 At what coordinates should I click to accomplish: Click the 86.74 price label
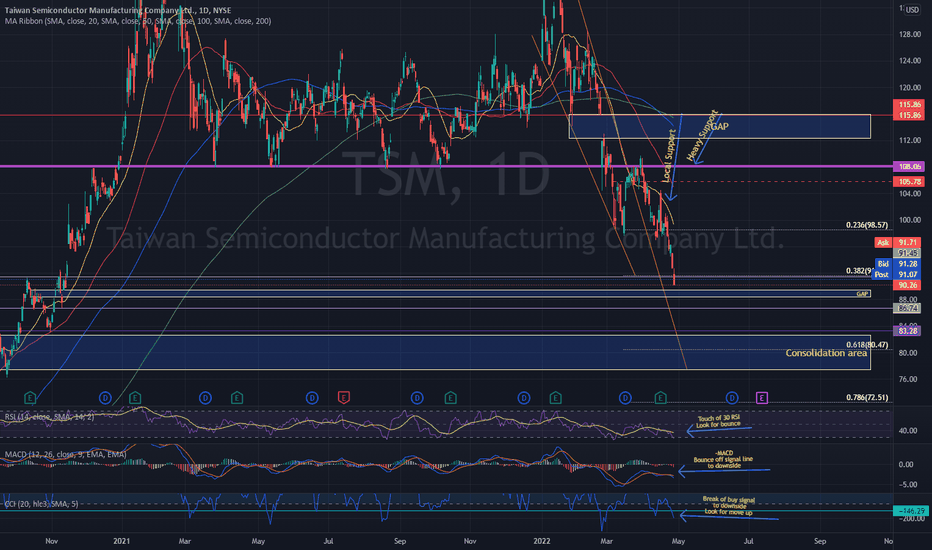(x=908, y=308)
